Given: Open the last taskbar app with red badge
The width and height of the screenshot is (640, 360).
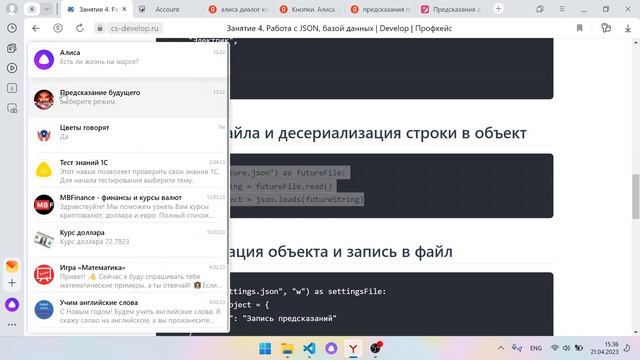Looking at the screenshot, I should click(x=376, y=348).
